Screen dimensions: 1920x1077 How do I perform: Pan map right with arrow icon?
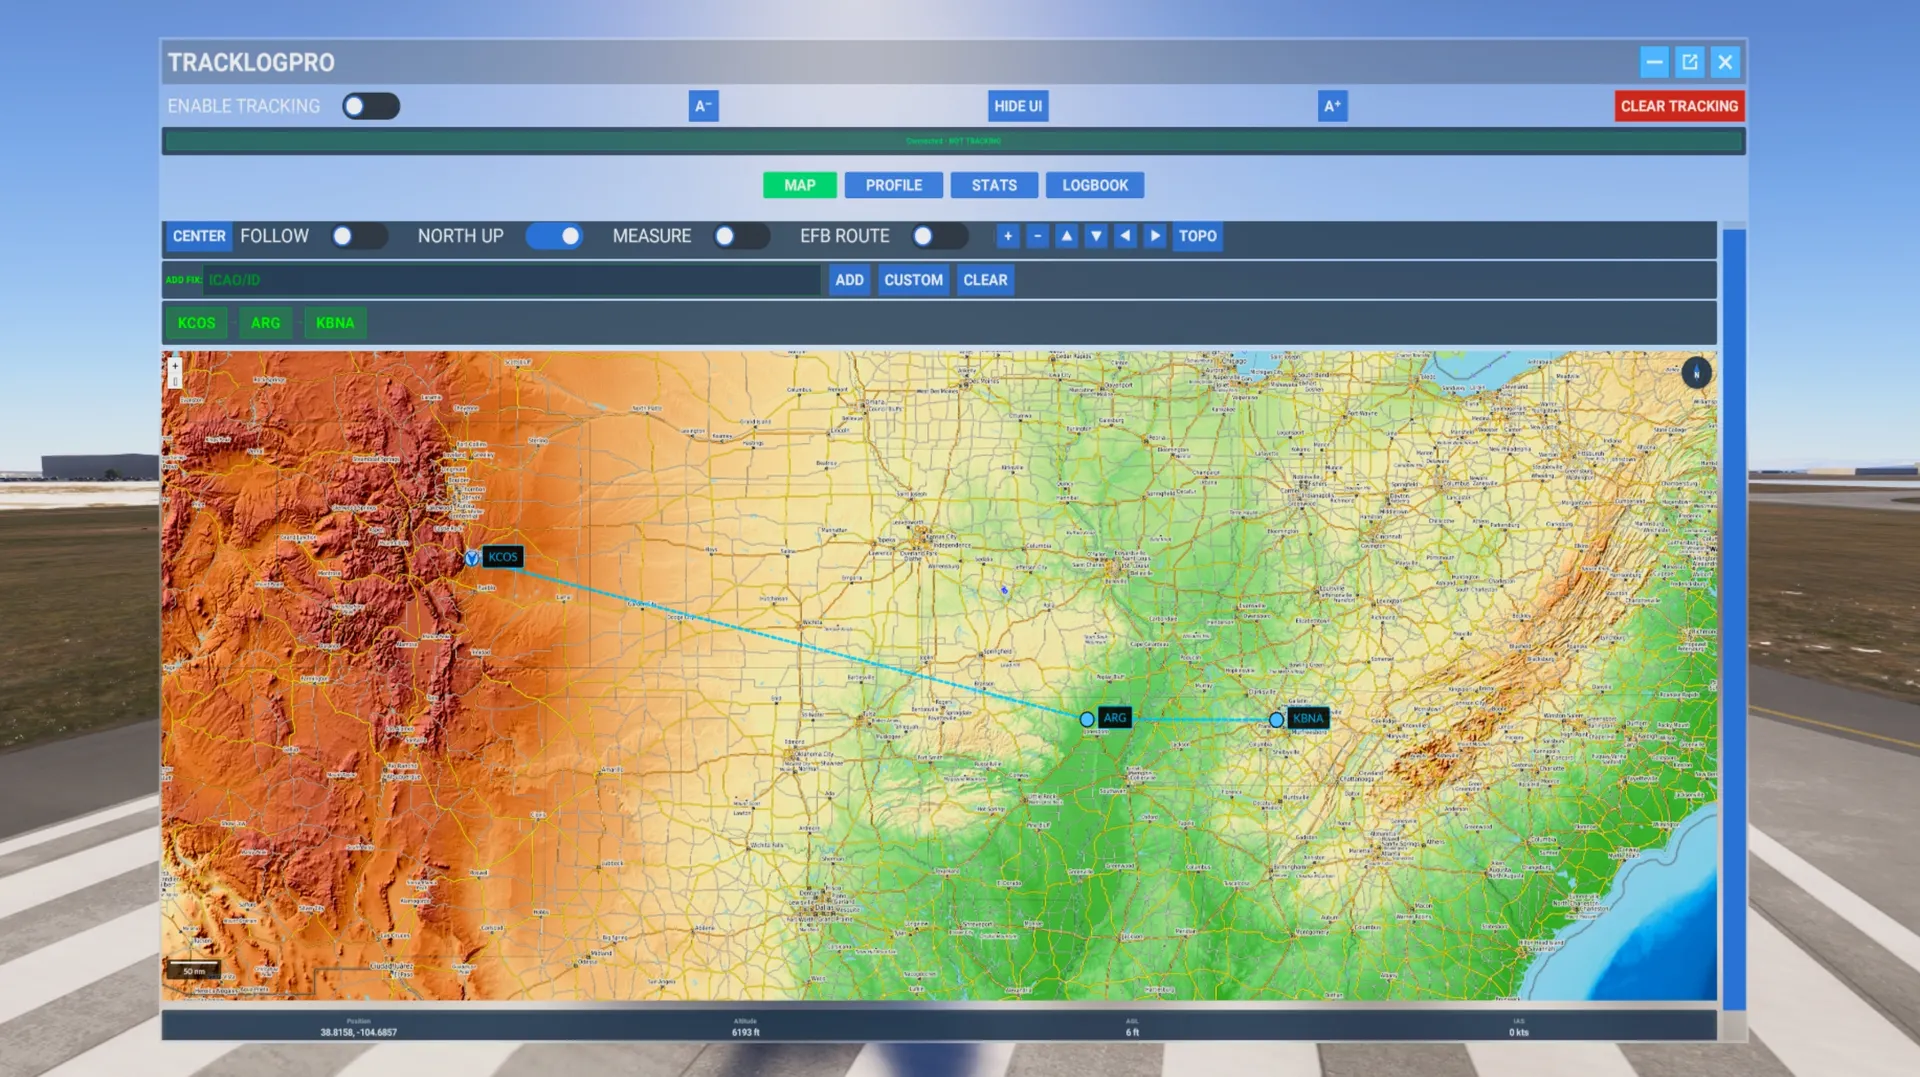tap(1155, 236)
